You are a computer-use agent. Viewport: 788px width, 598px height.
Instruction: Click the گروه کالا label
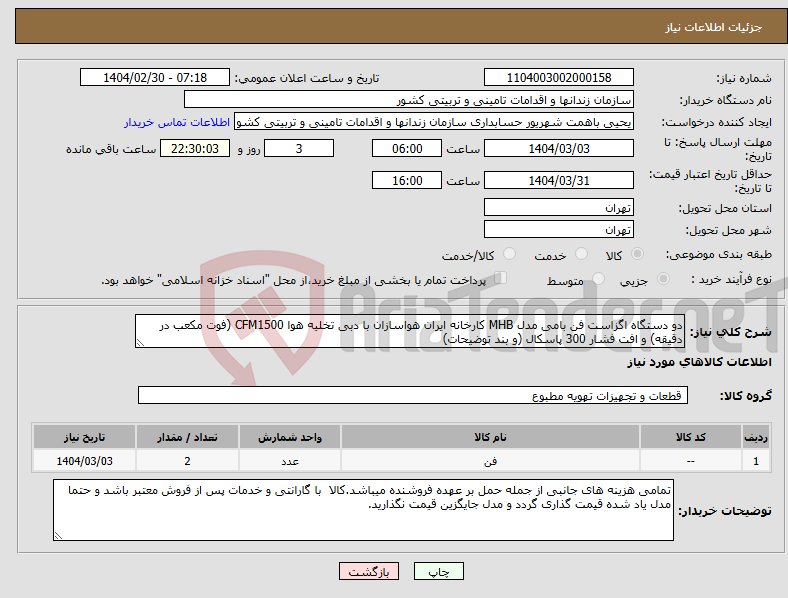point(746,395)
